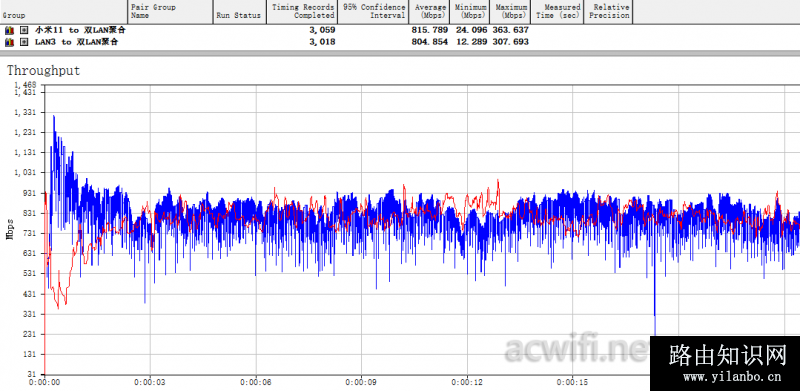Click the 331 y-axis tick label

point(30,314)
